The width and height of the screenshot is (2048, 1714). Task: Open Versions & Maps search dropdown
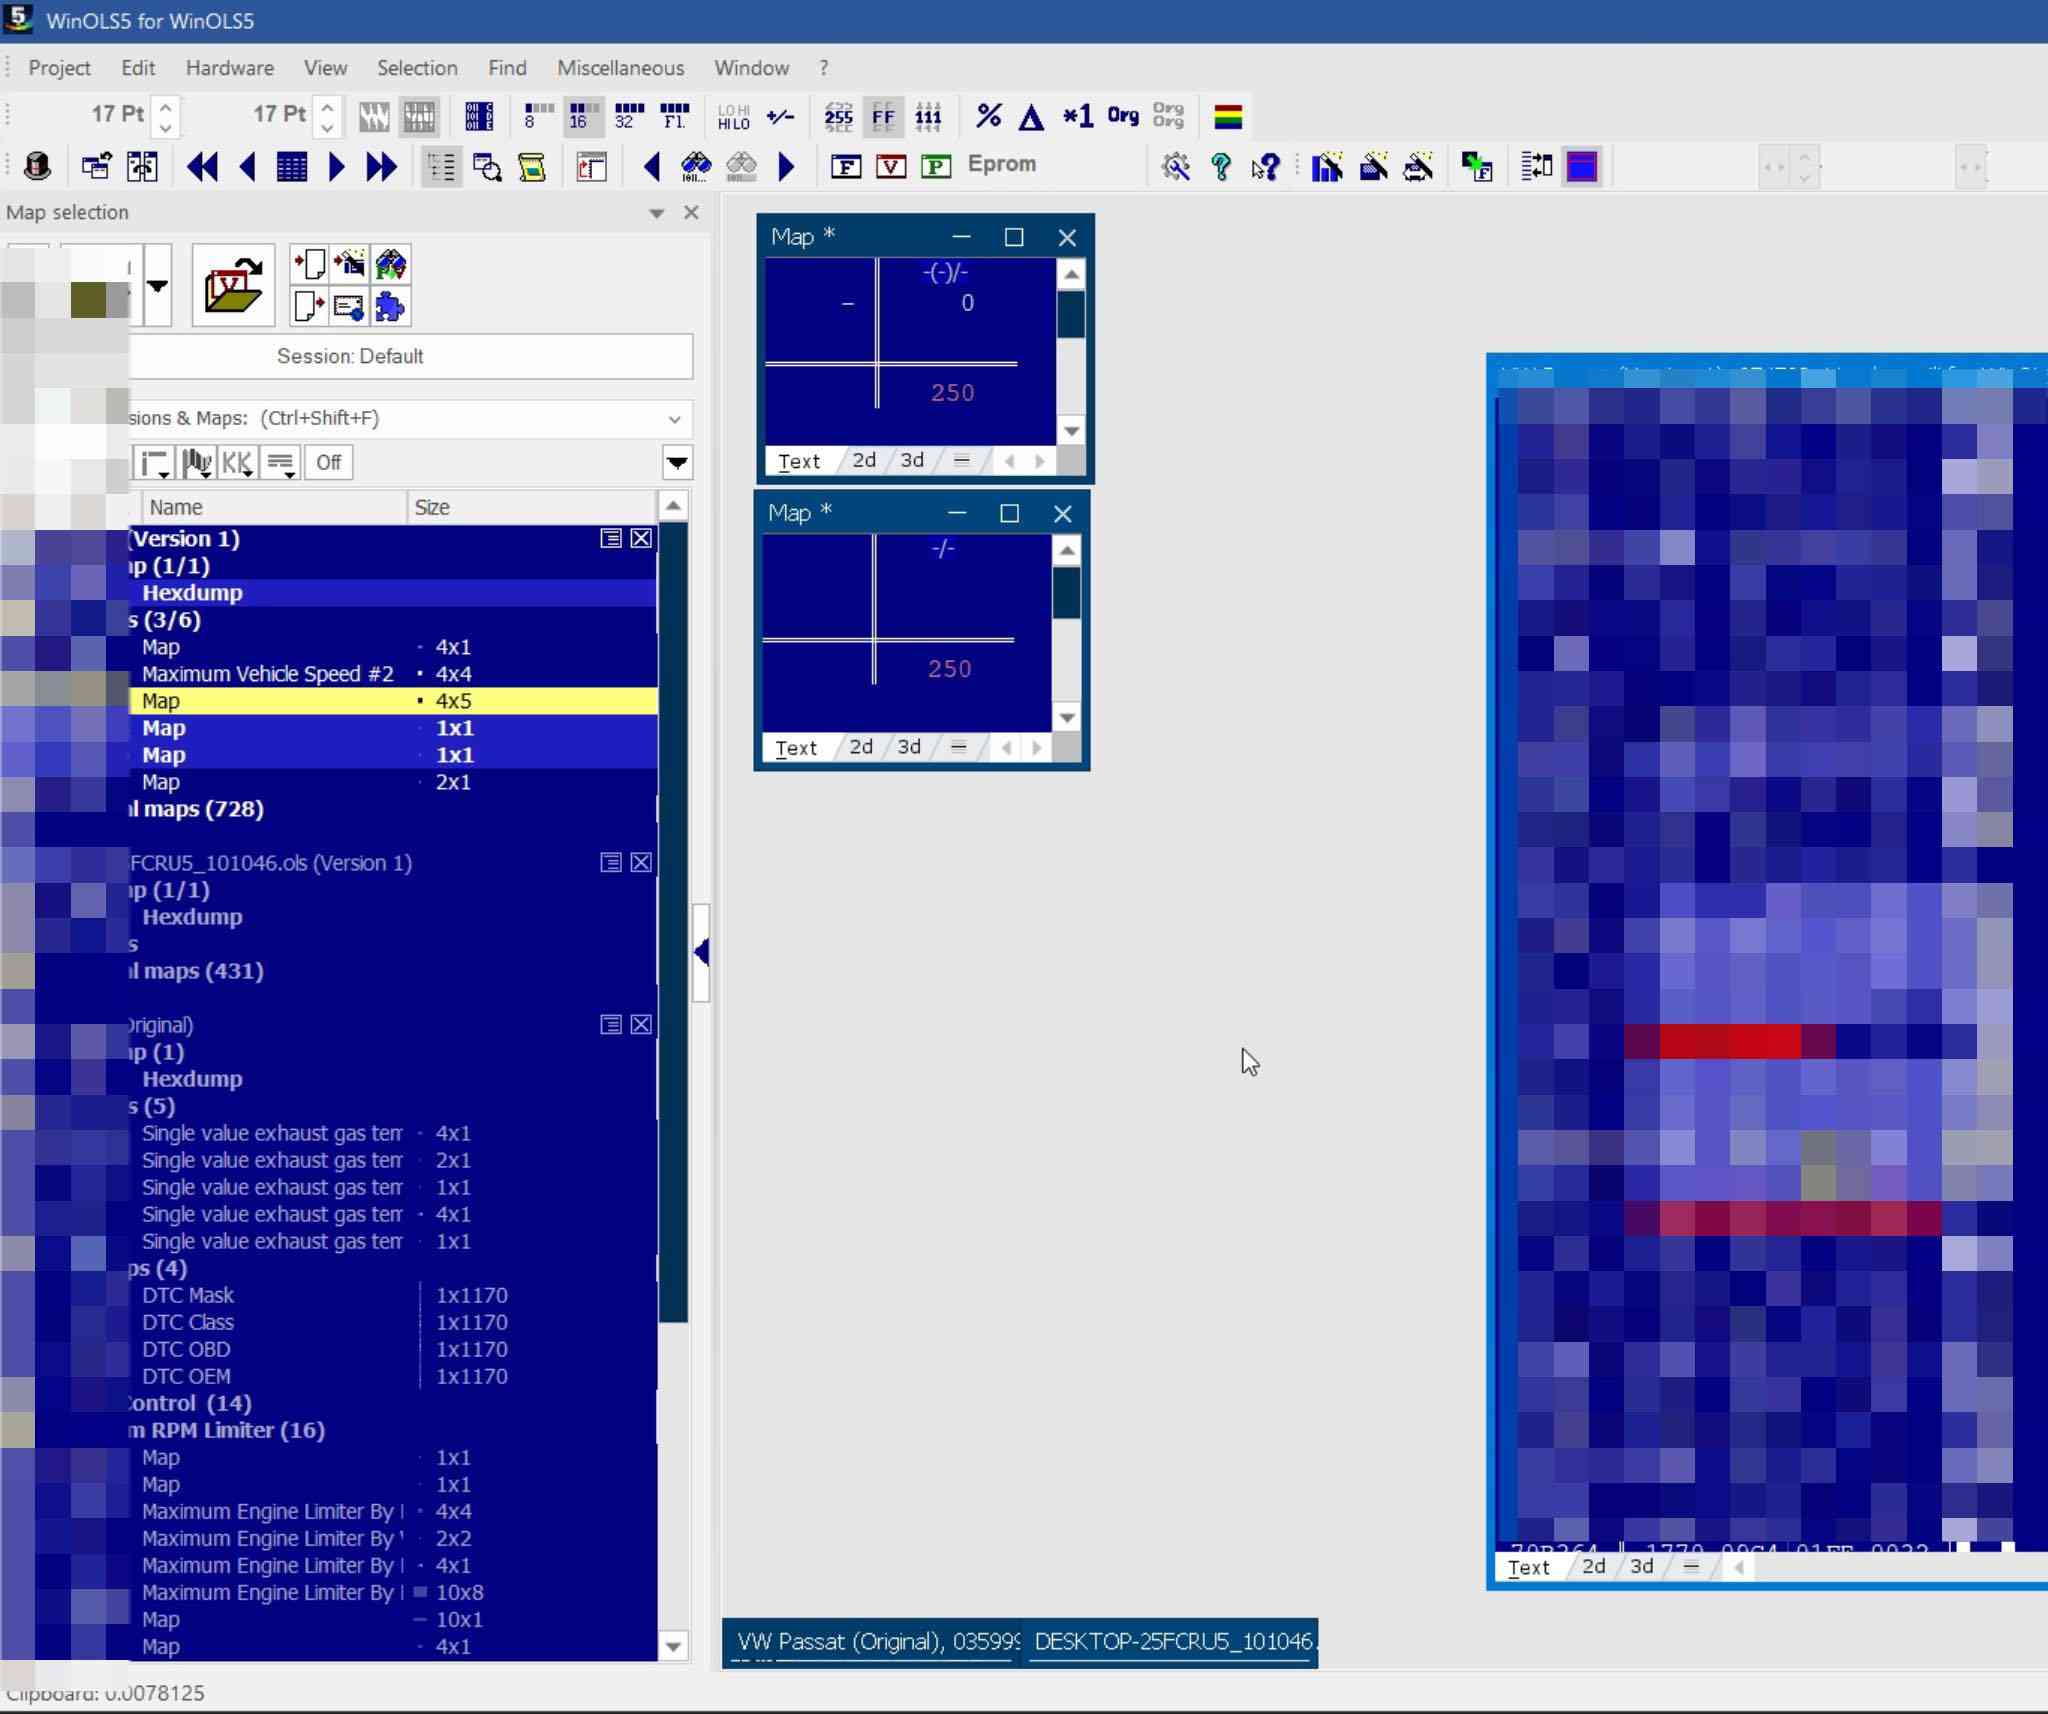pyautogui.click(x=674, y=419)
